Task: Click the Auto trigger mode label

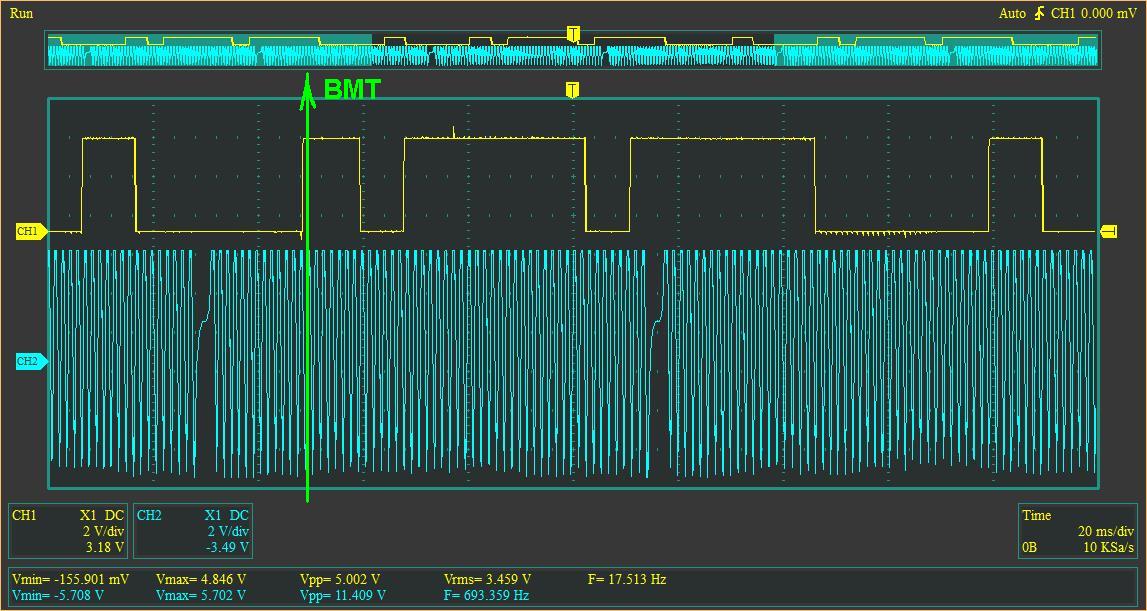Action: tap(1012, 13)
